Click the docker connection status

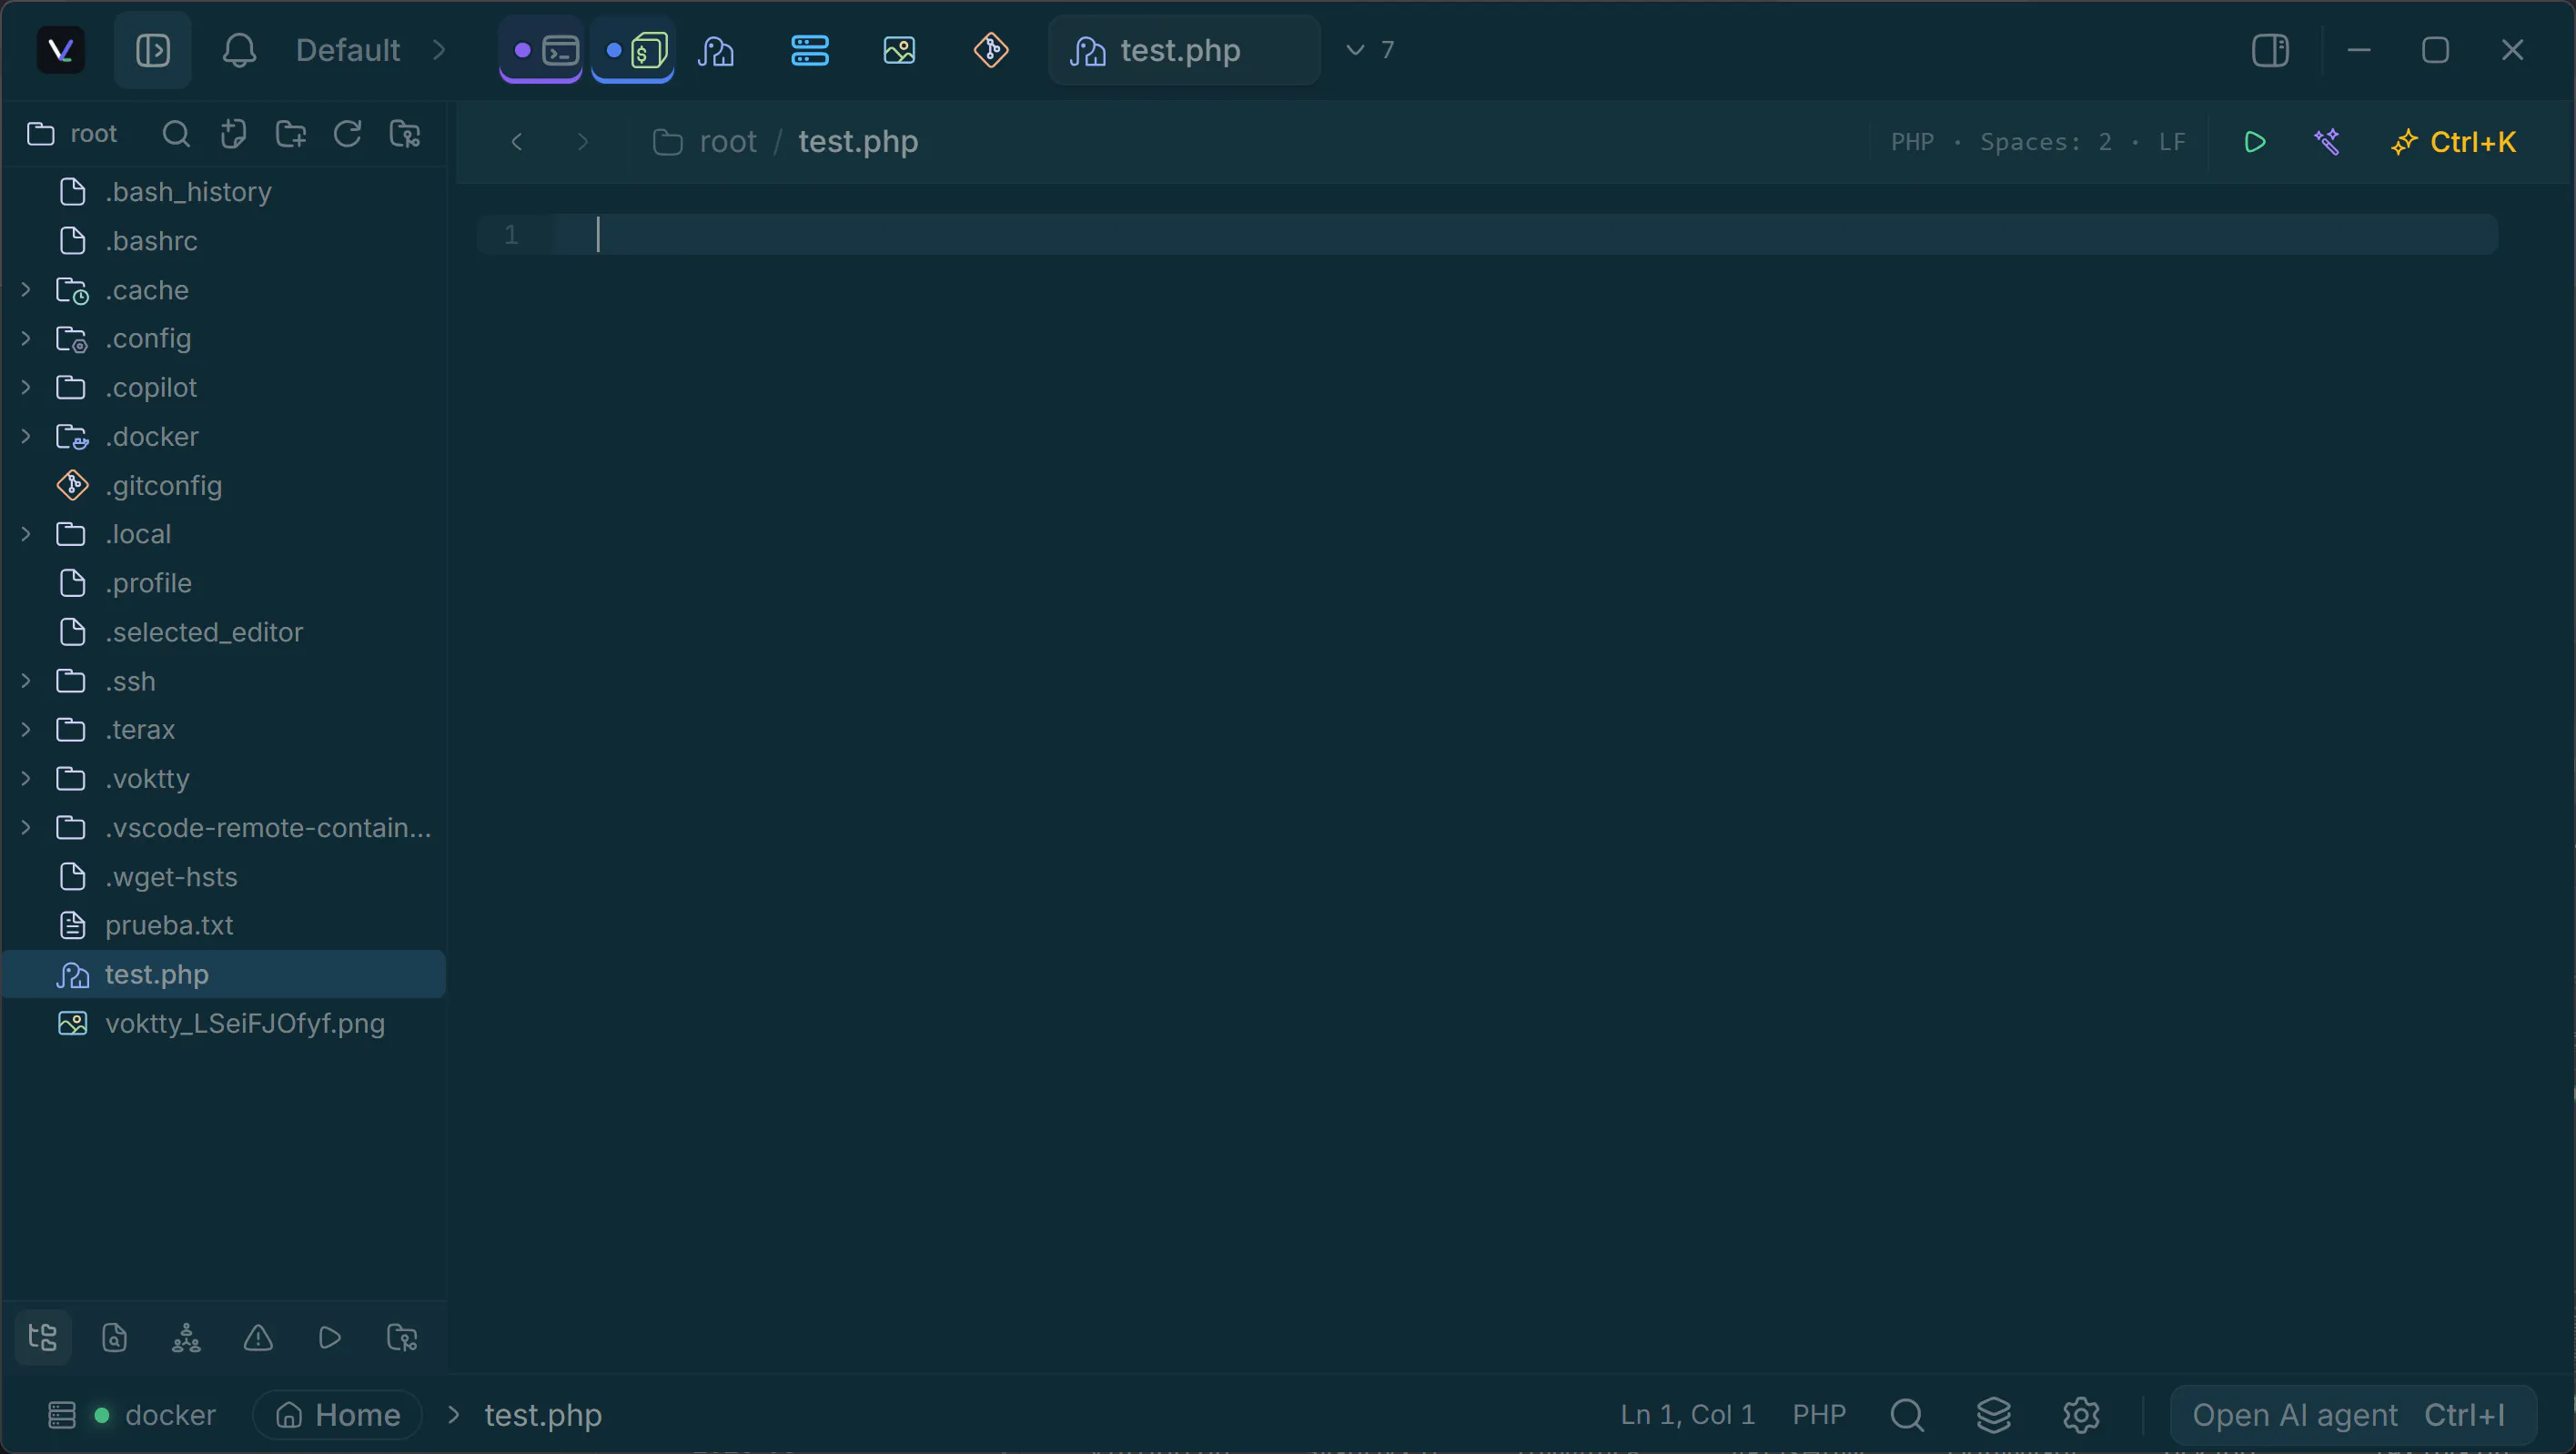pyautogui.click(x=133, y=1415)
